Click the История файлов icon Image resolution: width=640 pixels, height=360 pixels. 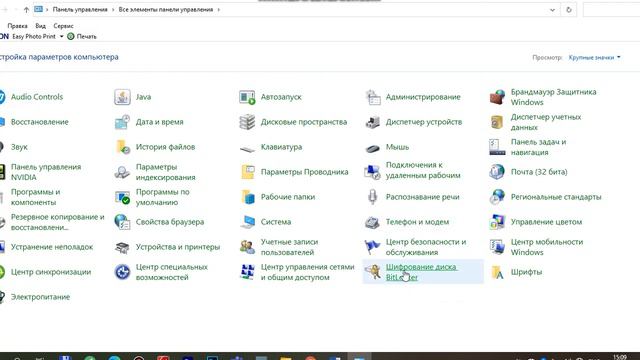coord(122,147)
